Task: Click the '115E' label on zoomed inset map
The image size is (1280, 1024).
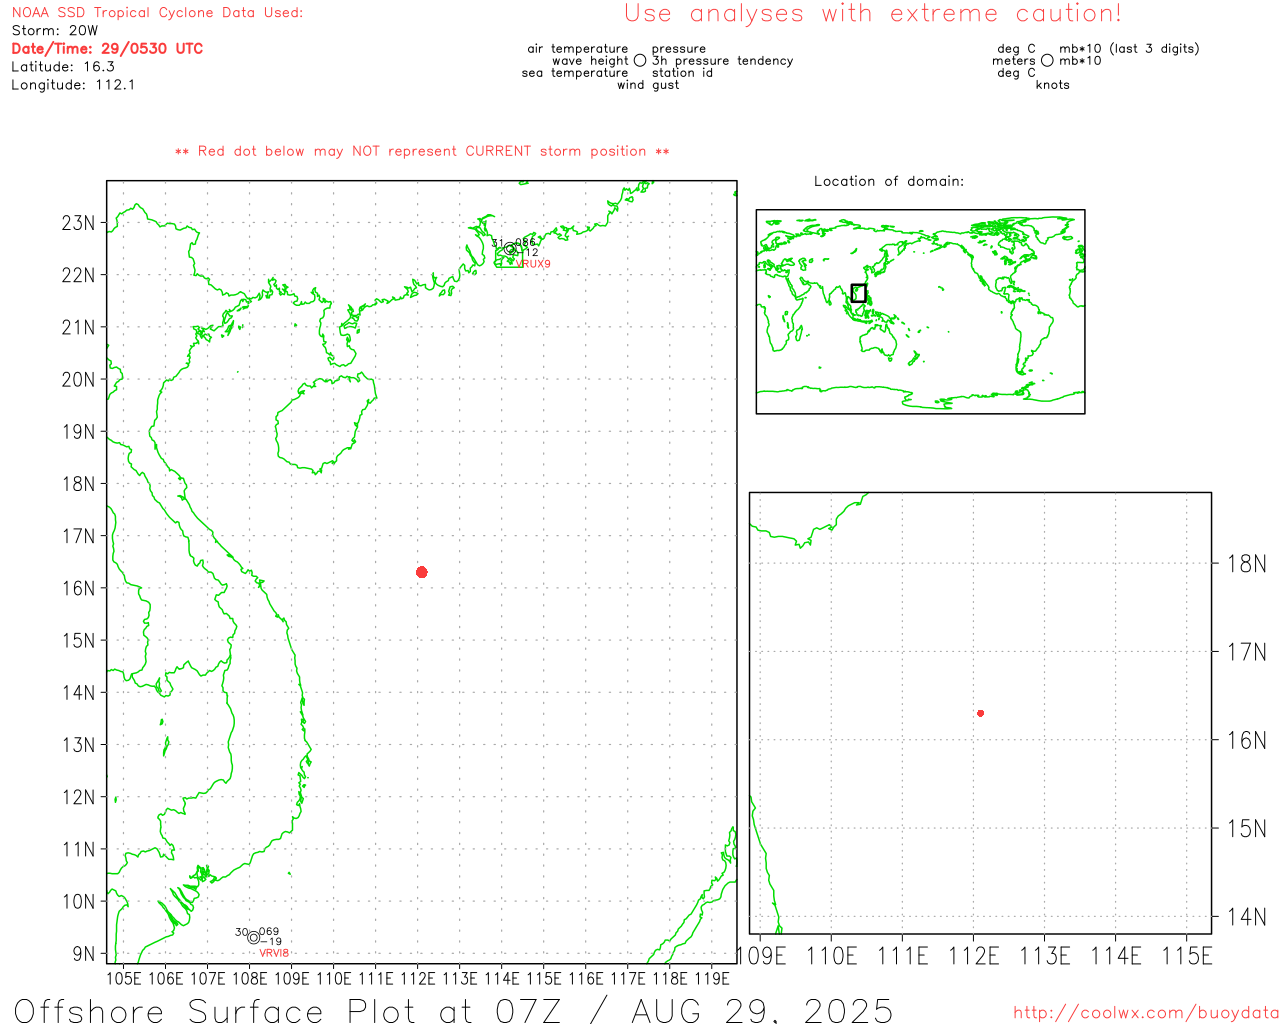Action: (1187, 957)
